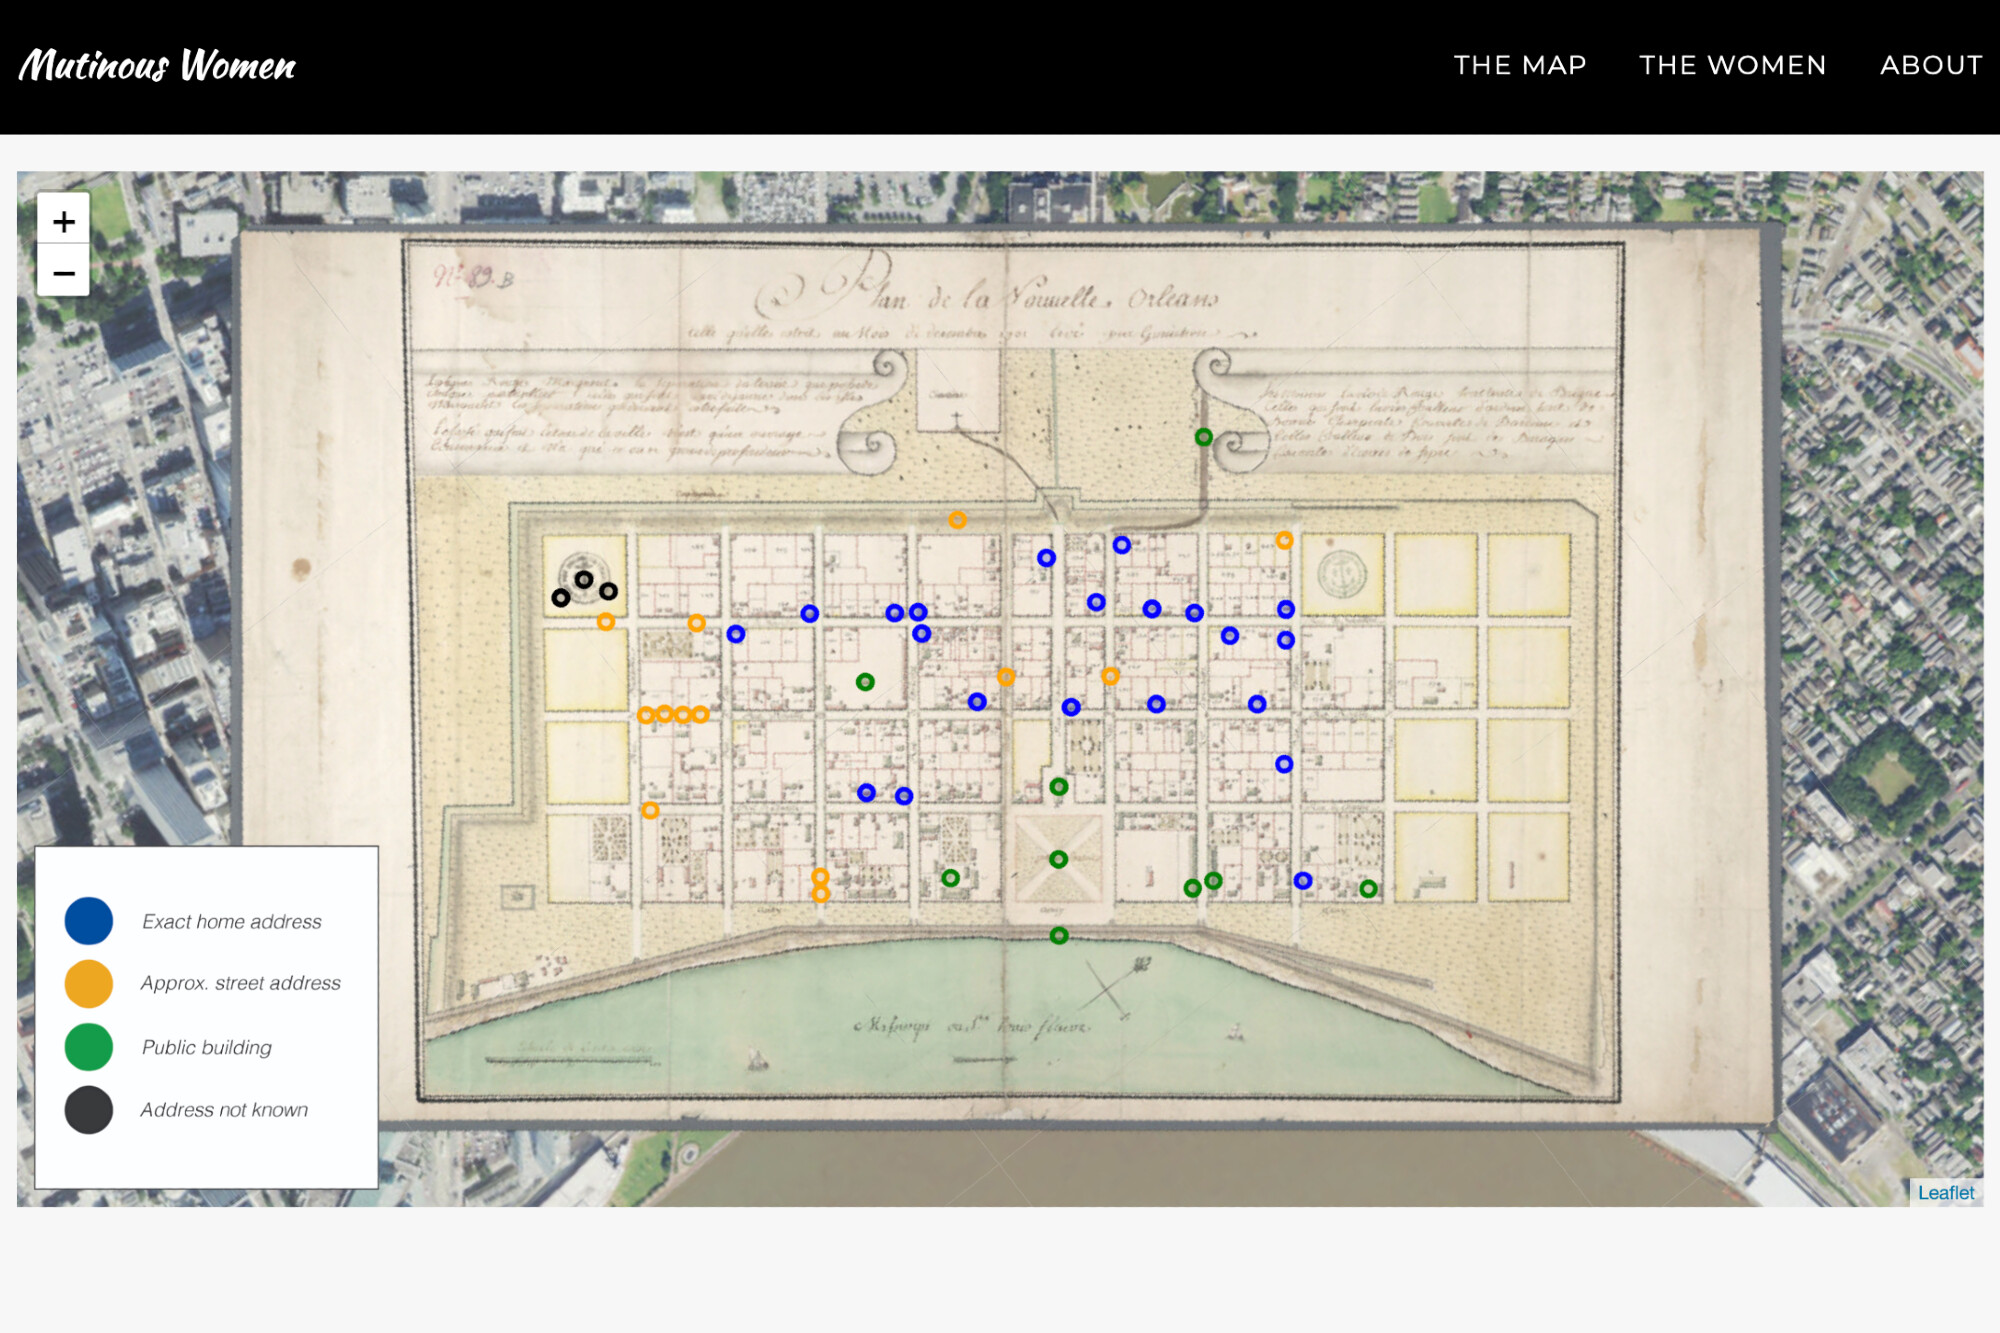Go to the ABOUT page
Image resolution: width=2000 pixels, height=1333 pixels.
pos(1930,65)
